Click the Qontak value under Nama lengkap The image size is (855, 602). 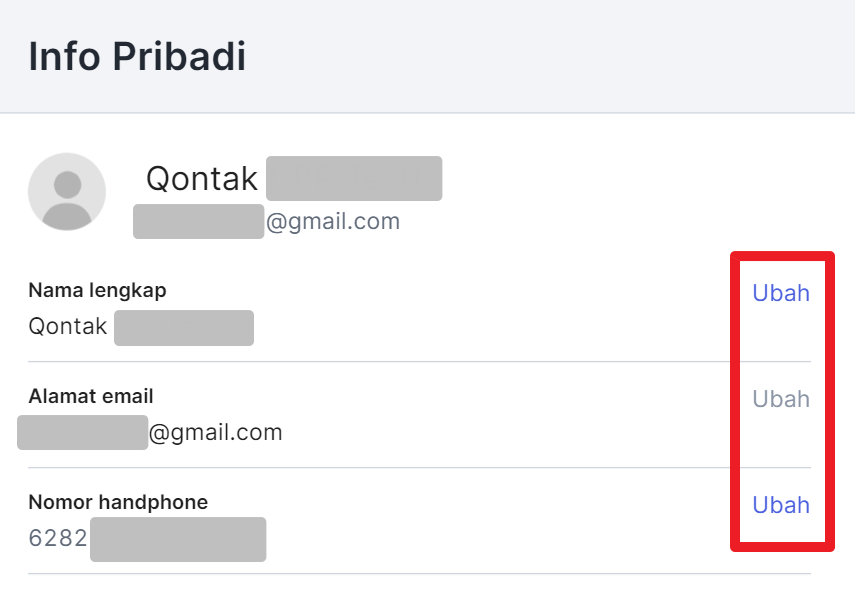point(68,327)
